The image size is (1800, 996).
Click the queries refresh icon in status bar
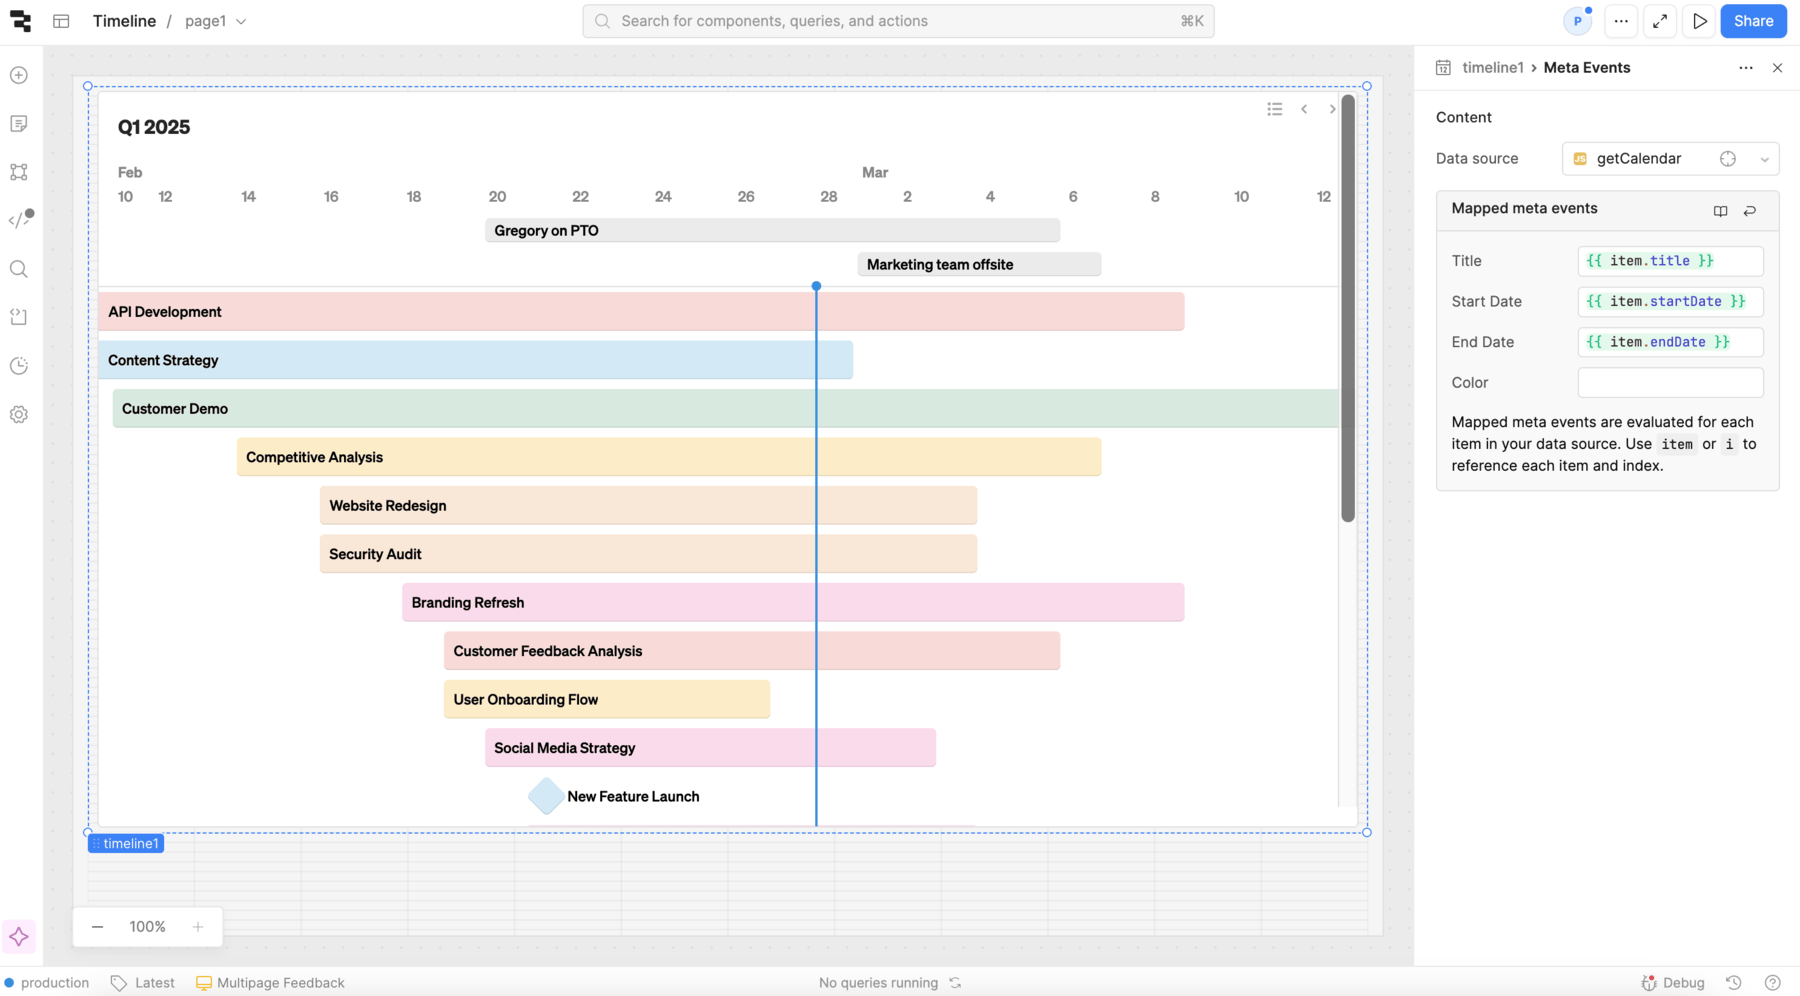tap(955, 983)
